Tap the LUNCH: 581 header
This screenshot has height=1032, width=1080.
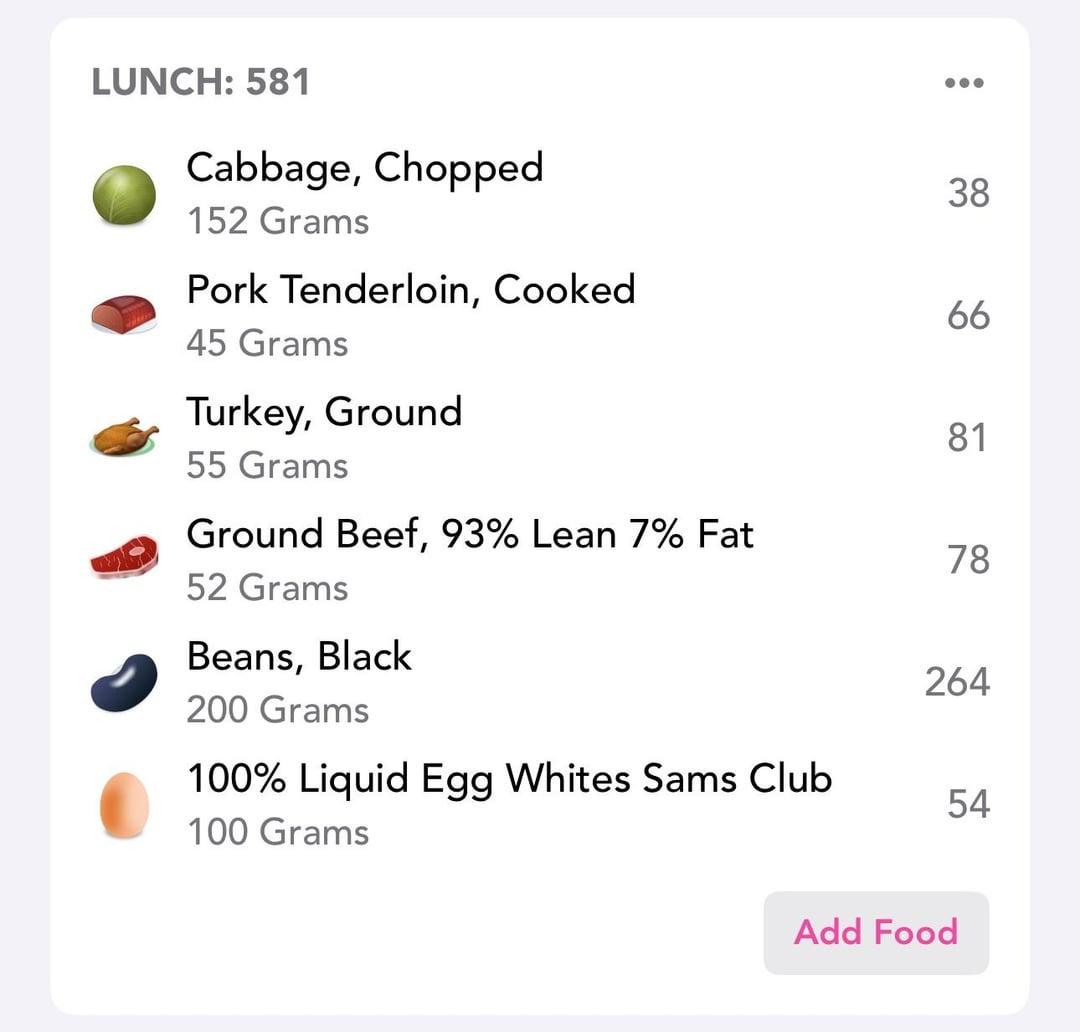pos(200,82)
